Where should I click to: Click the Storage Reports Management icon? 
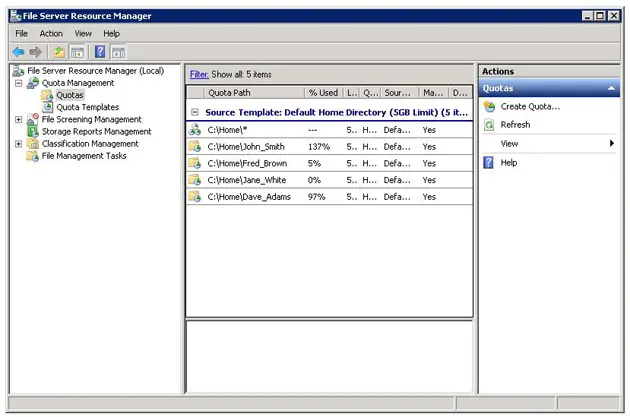pyautogui.click(x=33, y=131)
